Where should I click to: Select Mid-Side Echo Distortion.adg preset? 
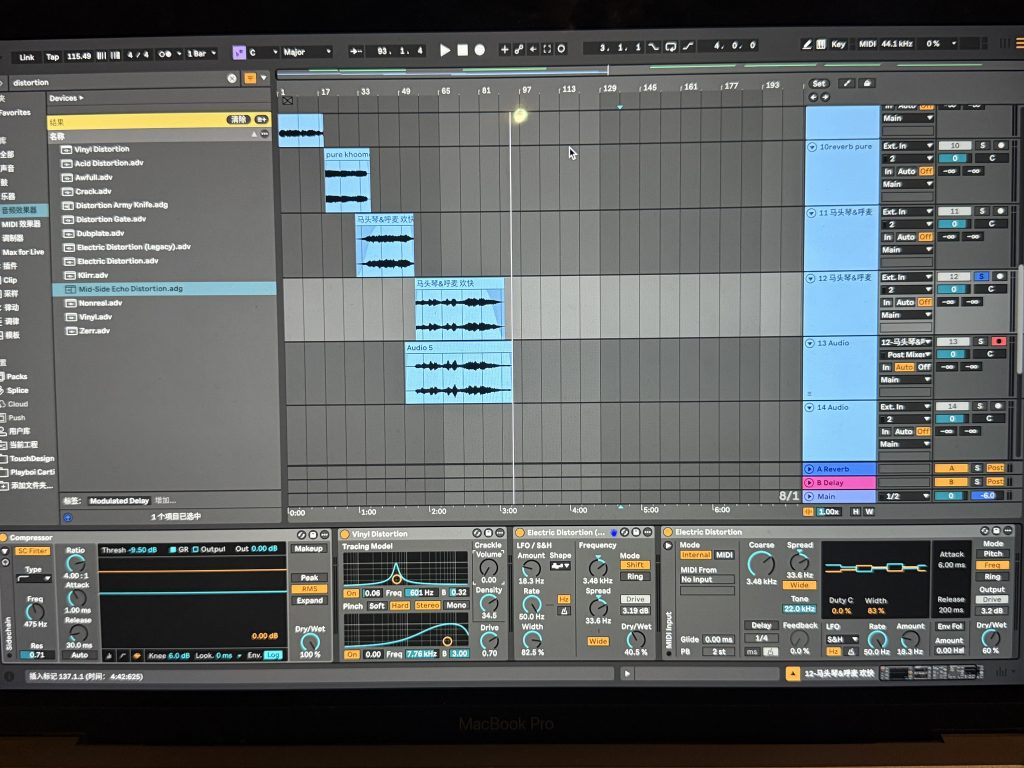tap(130, 288)
